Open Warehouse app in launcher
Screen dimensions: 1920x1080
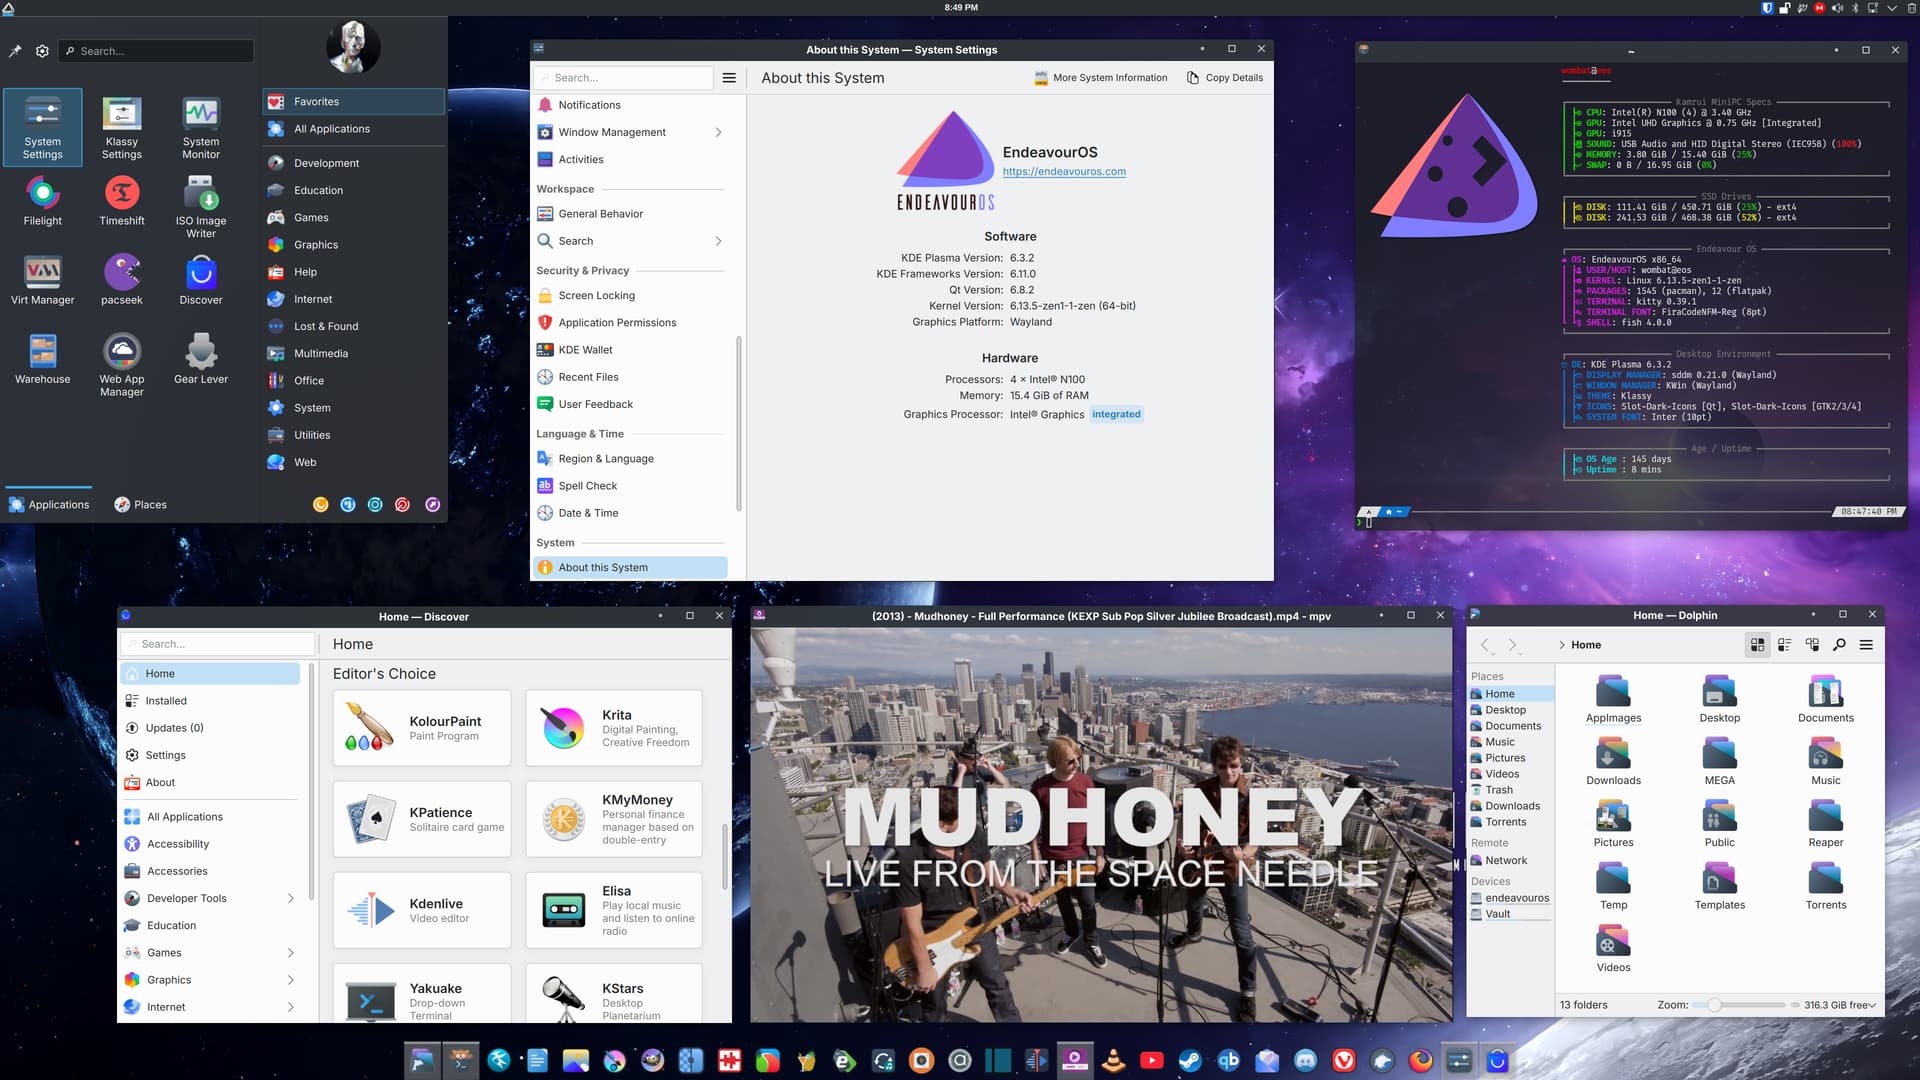[x=42, y=358]
